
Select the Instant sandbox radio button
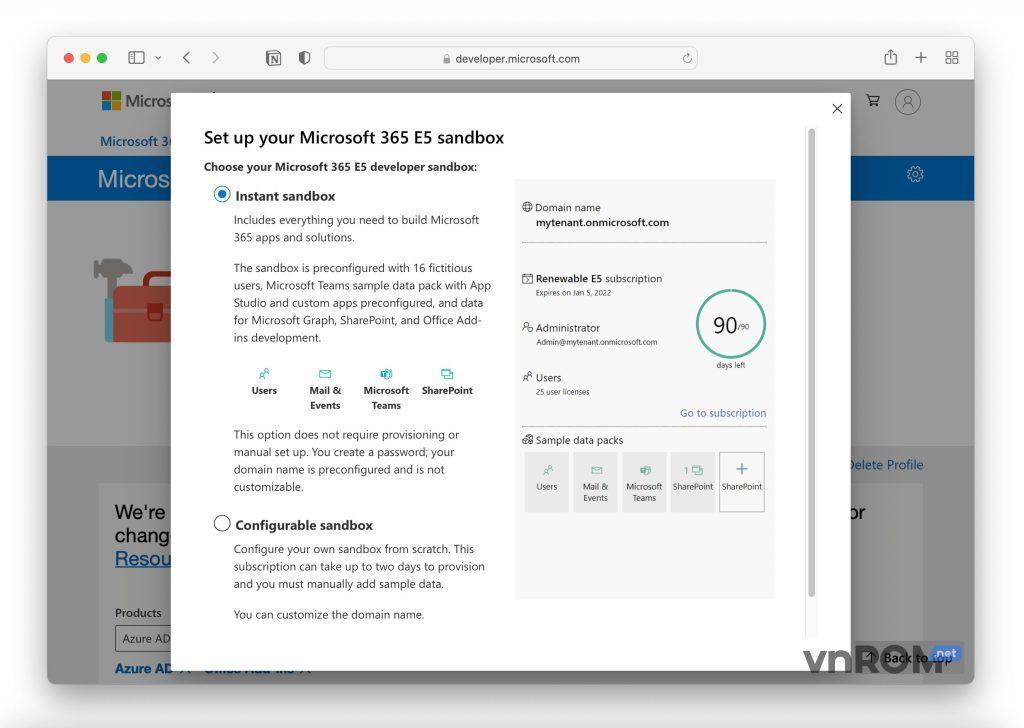(x=222, y=195)
